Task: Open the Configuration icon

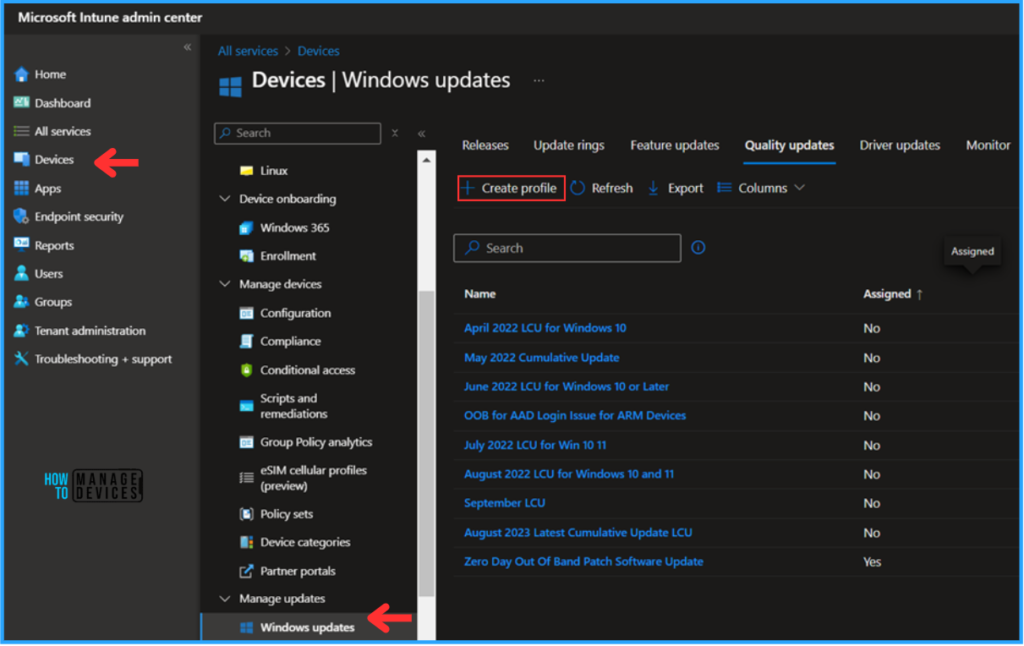Action: 246,313
